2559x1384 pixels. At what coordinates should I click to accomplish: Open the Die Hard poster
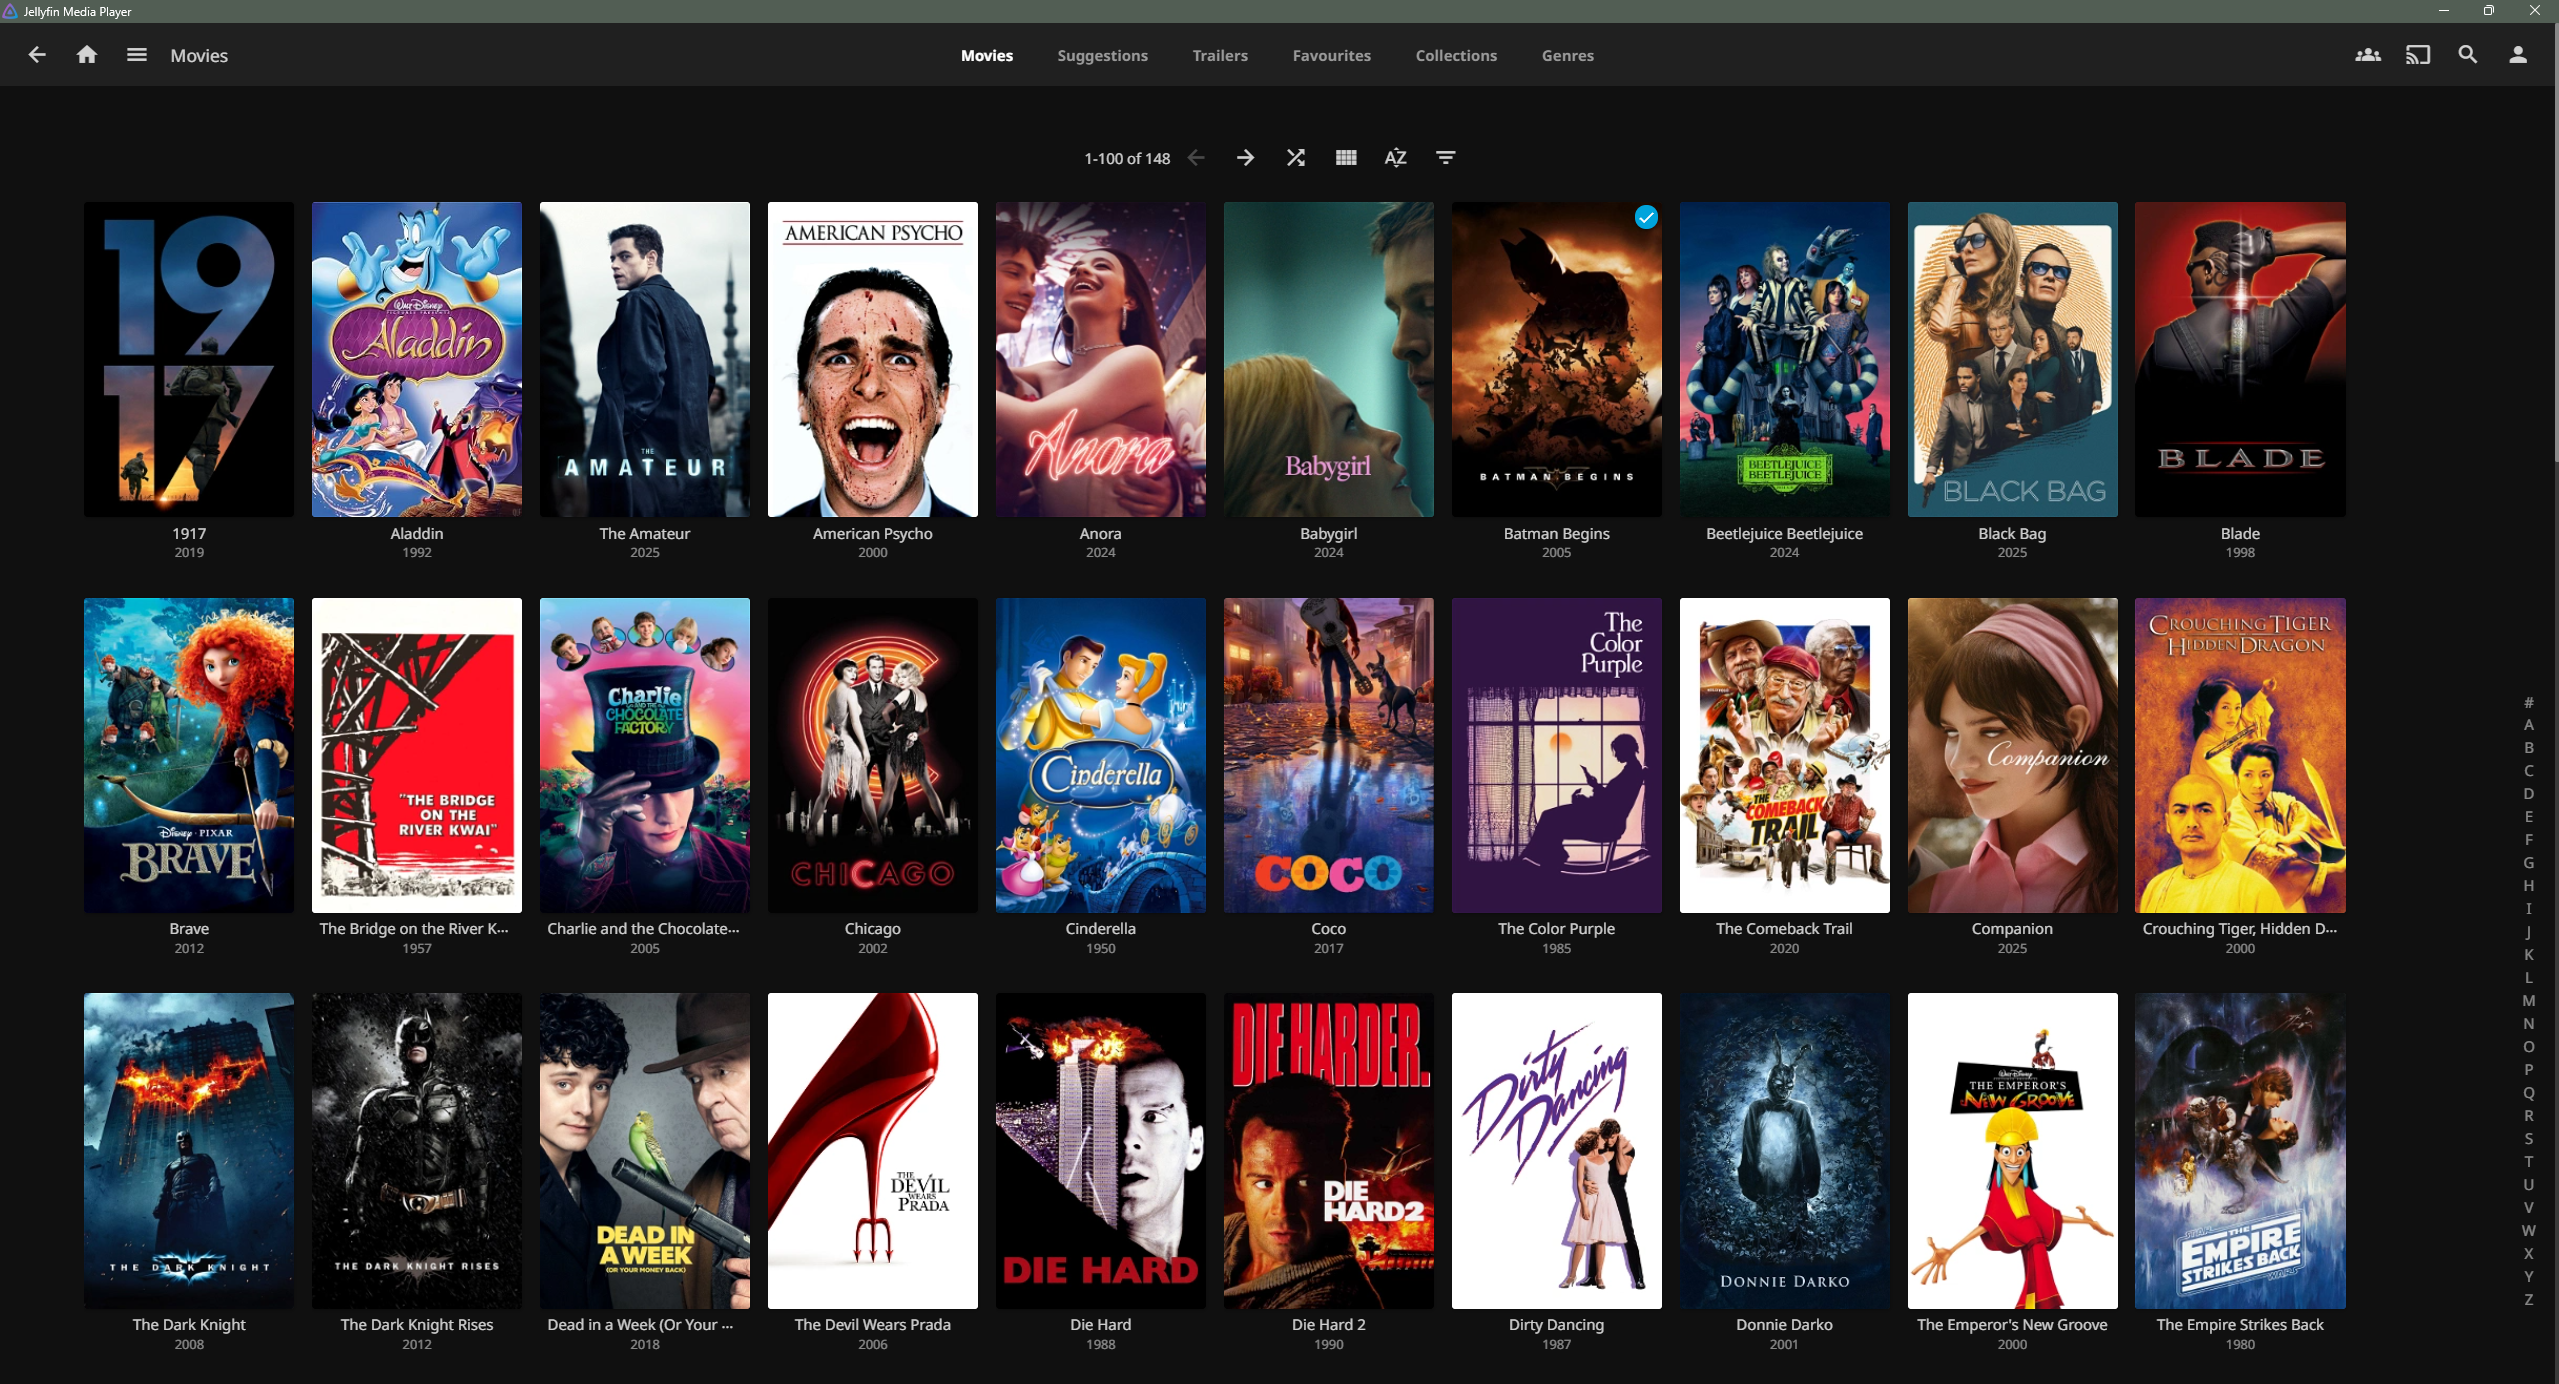(1101, 1150)
